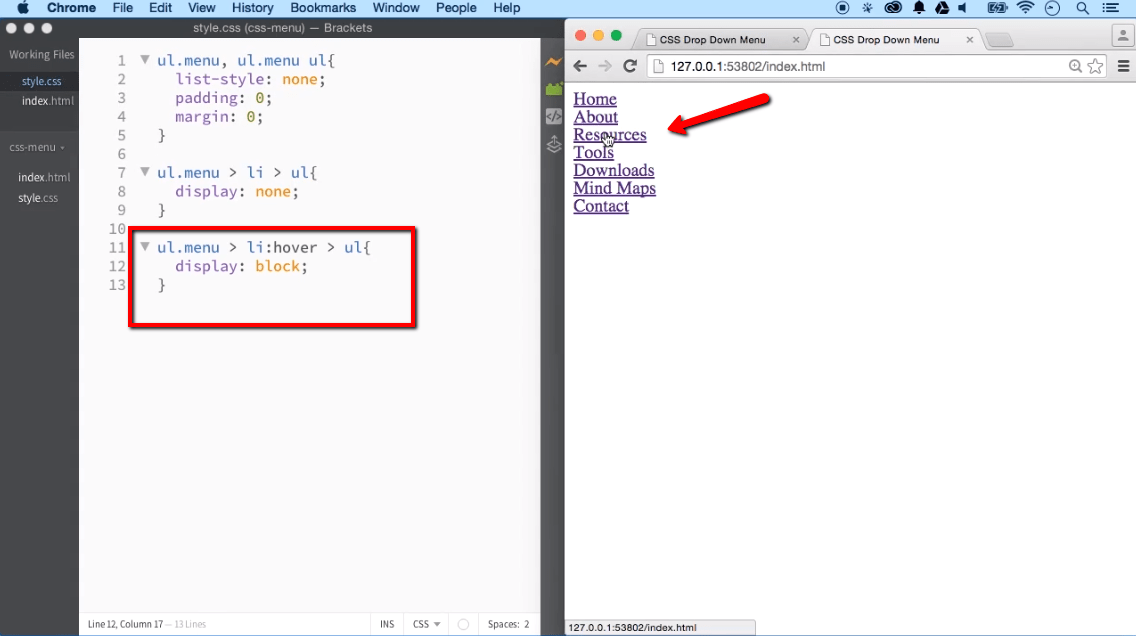Open Chrome's hamburger menu

click(1123, 66)
